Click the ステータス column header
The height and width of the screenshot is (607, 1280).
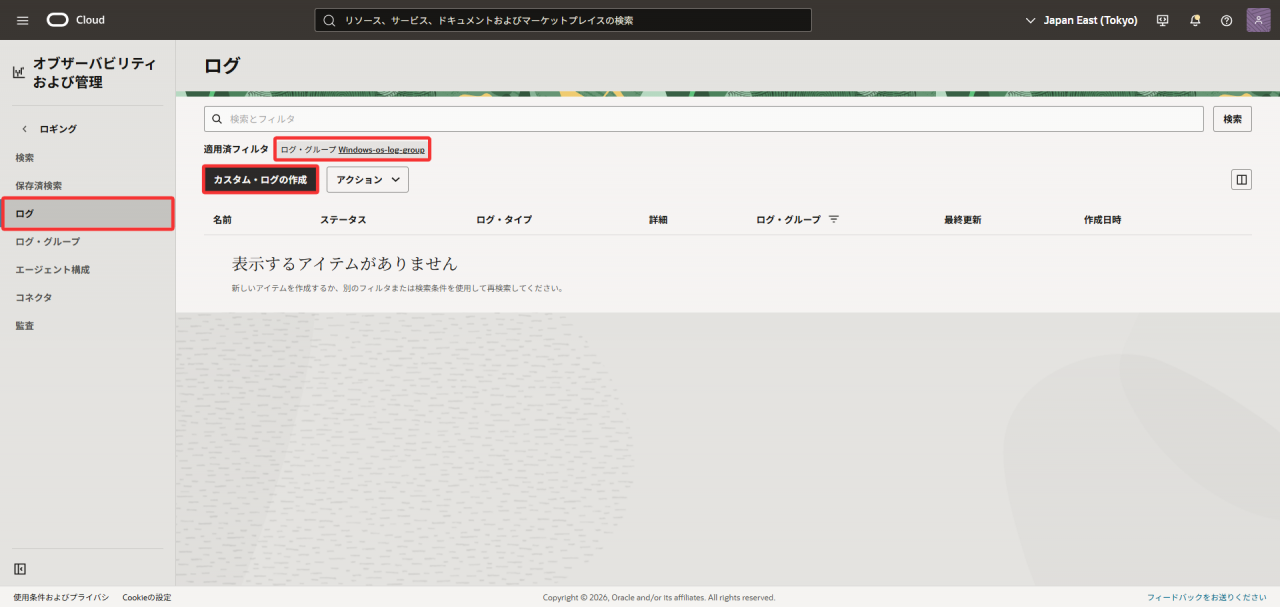(x=343, y=219)
